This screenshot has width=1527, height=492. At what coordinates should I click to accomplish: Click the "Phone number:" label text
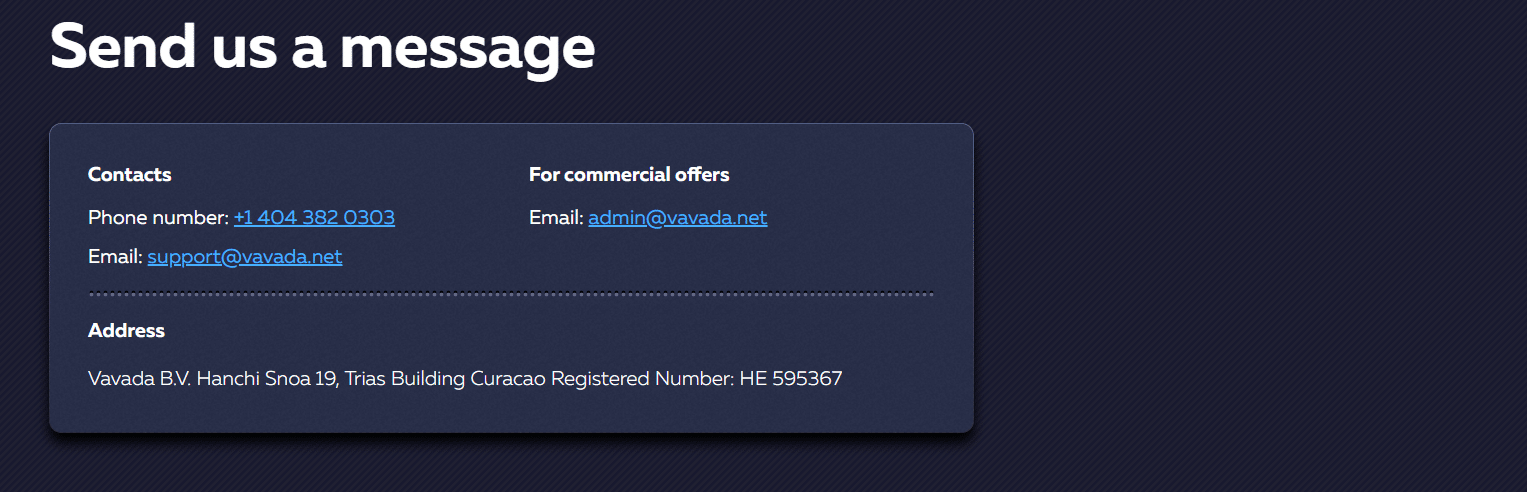(x=158, y=218)
